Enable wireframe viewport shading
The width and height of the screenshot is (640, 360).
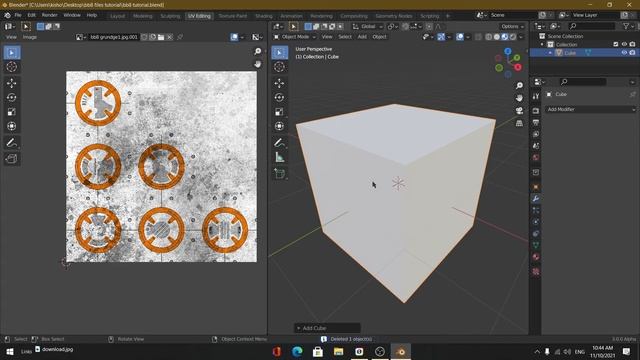click(x=489, y=37)
